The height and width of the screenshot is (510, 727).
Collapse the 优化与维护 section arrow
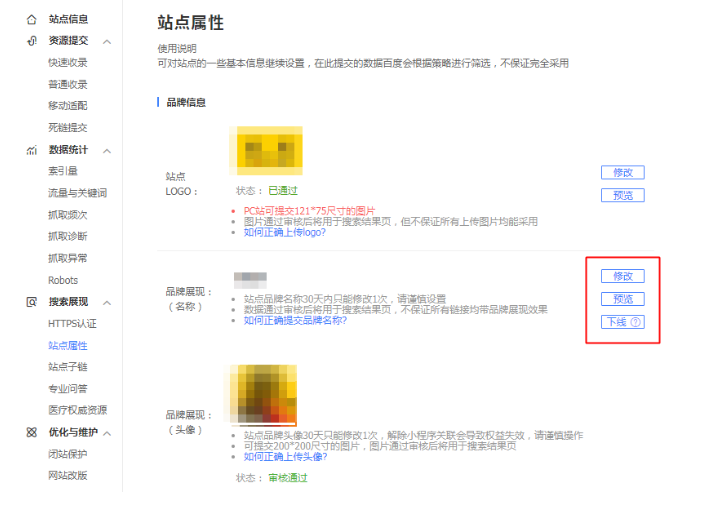(x=107, y=432)
